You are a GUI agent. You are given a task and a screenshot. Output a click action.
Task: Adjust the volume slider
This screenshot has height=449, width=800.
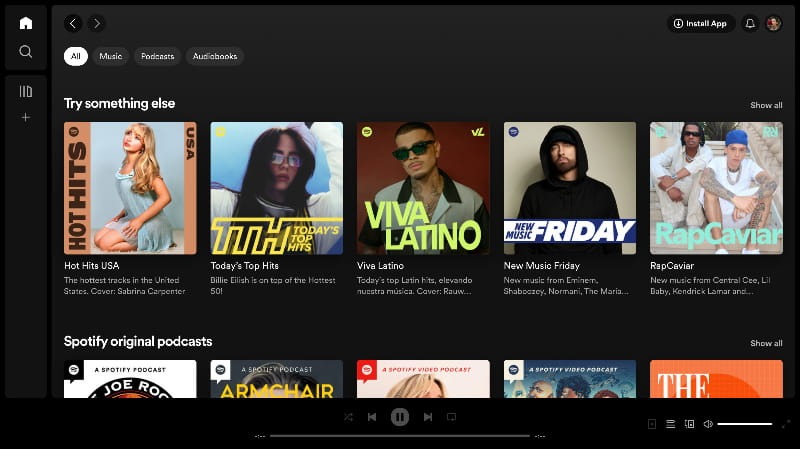[x=745, y=424]
